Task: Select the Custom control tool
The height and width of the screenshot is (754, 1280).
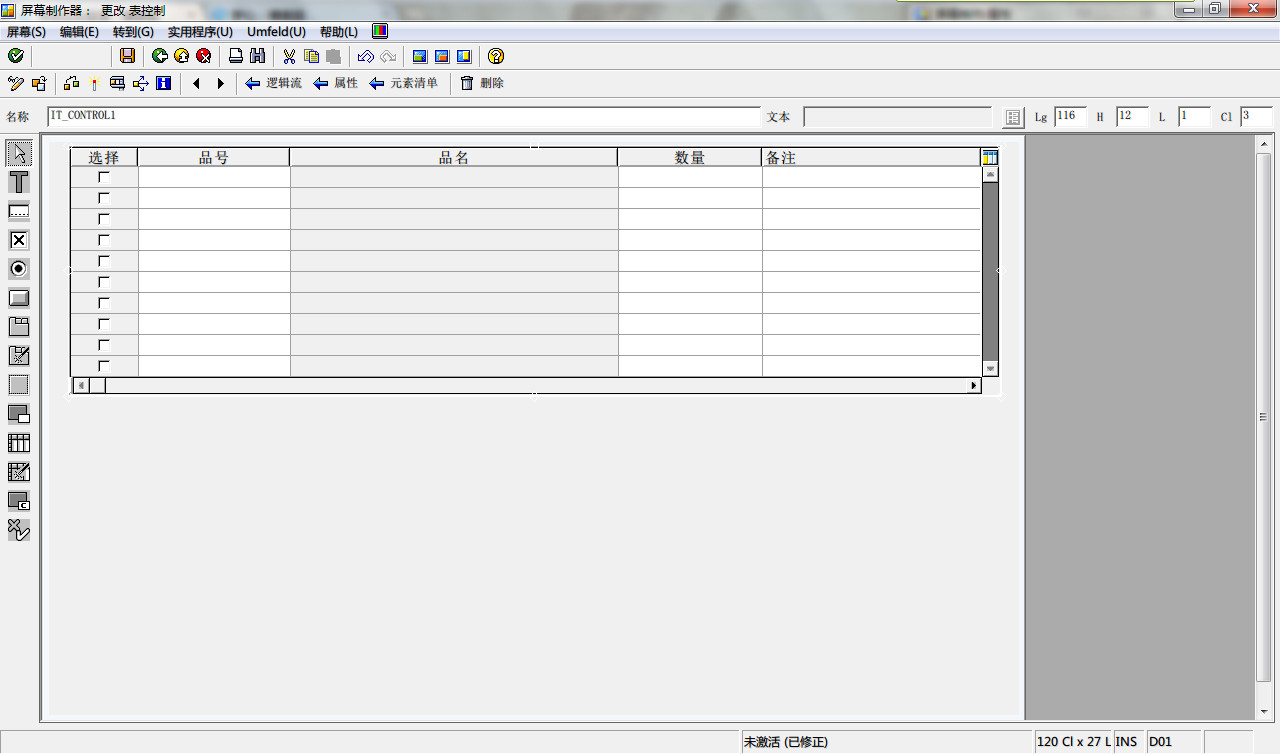Action: click(x=19, y=501)
